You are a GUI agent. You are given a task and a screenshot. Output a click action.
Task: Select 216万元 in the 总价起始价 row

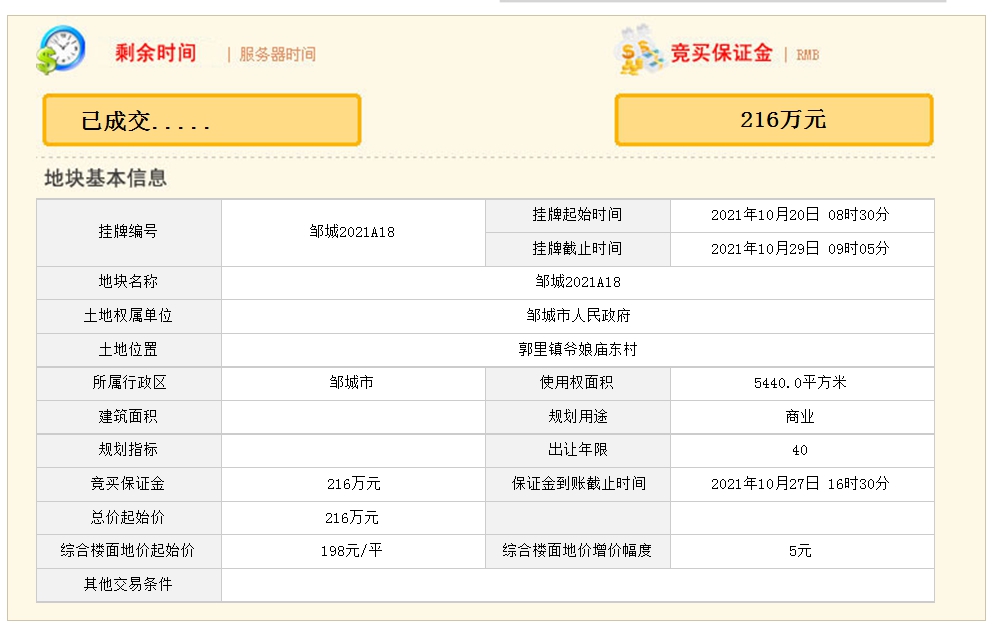click(x=352, y=518)
